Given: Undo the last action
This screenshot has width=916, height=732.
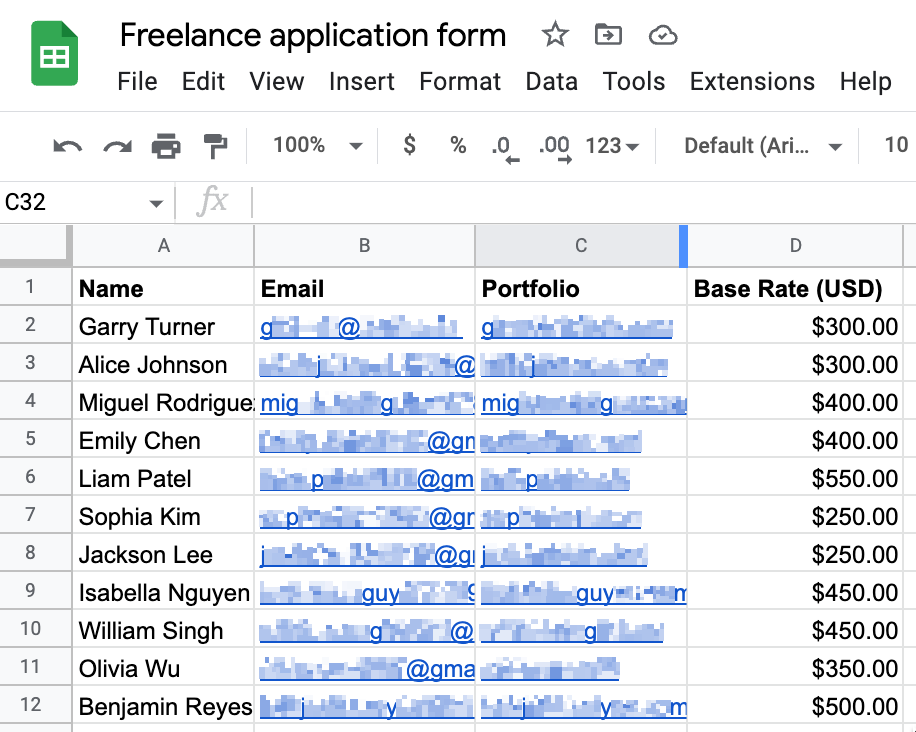Looking at the screenshot, I should click(67, 147).
